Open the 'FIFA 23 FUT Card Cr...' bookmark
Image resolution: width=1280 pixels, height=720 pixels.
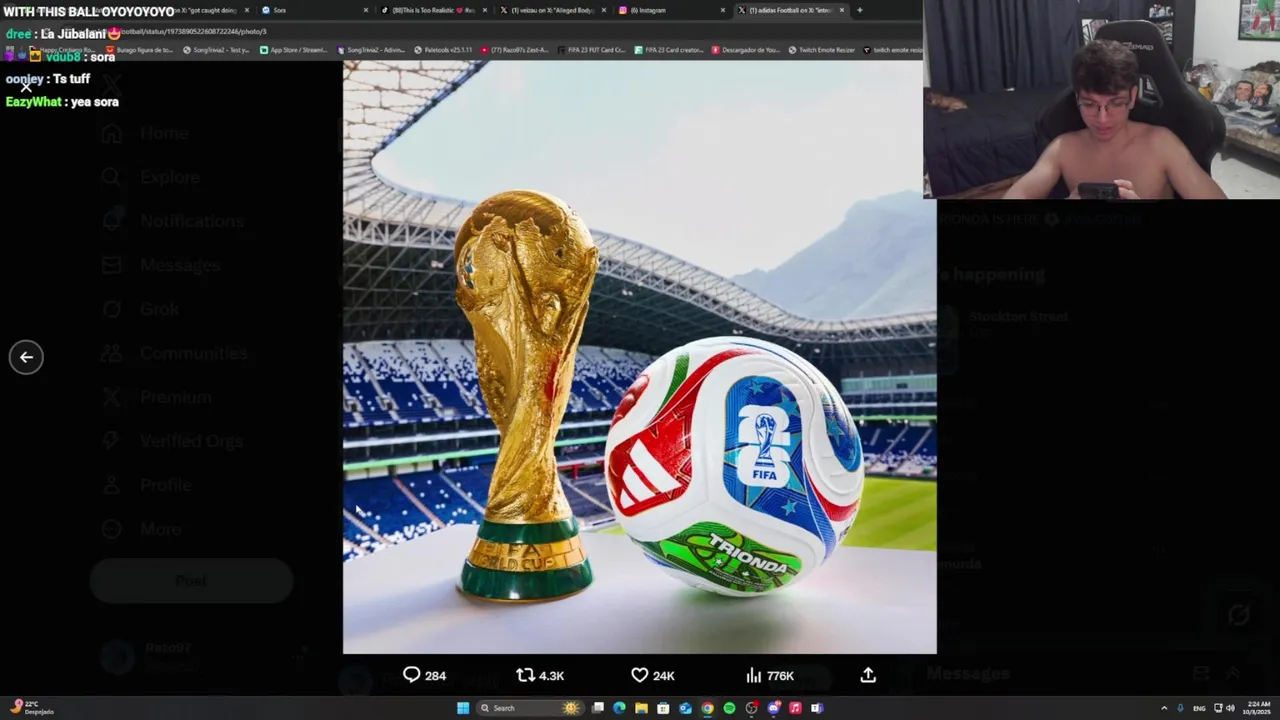[x=590, y=50]
